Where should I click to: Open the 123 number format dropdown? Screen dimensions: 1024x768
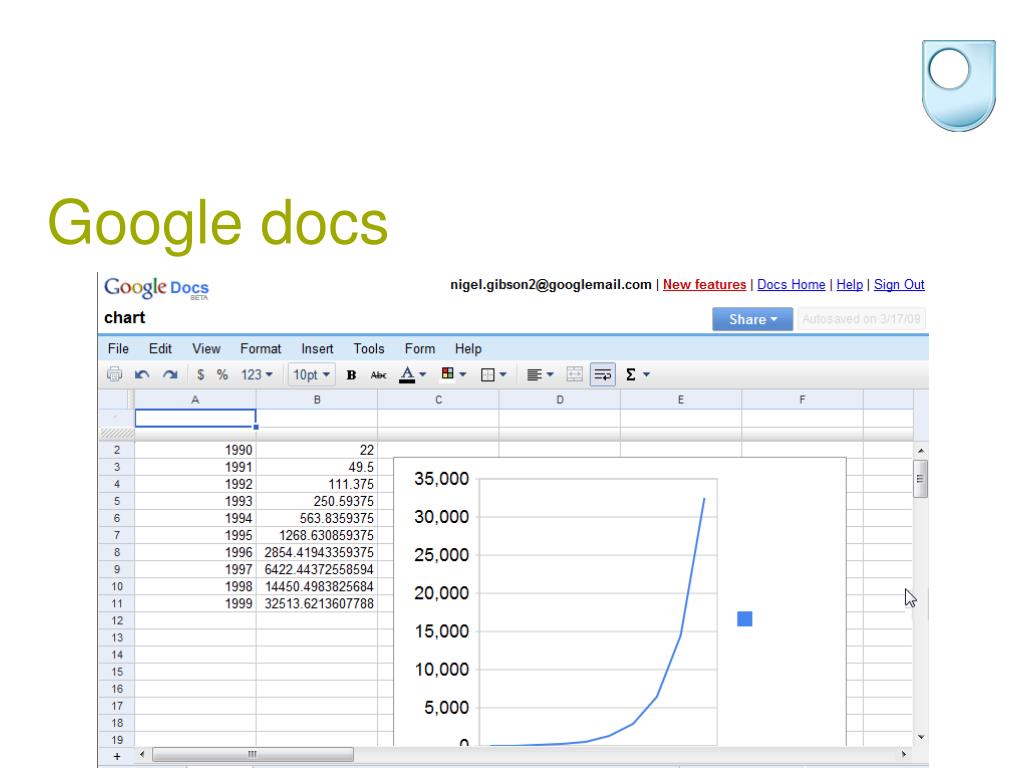(257, 374)
